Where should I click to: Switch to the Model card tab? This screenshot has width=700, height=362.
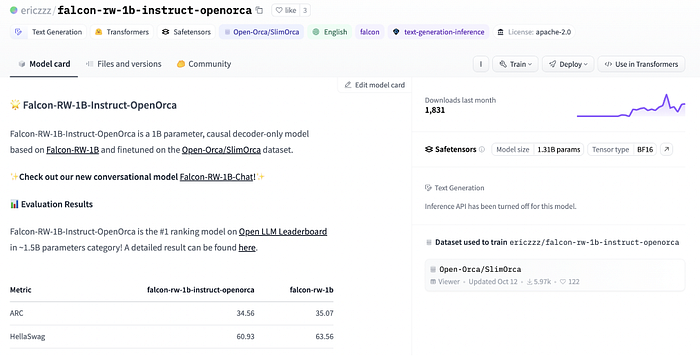pos(44,64)
